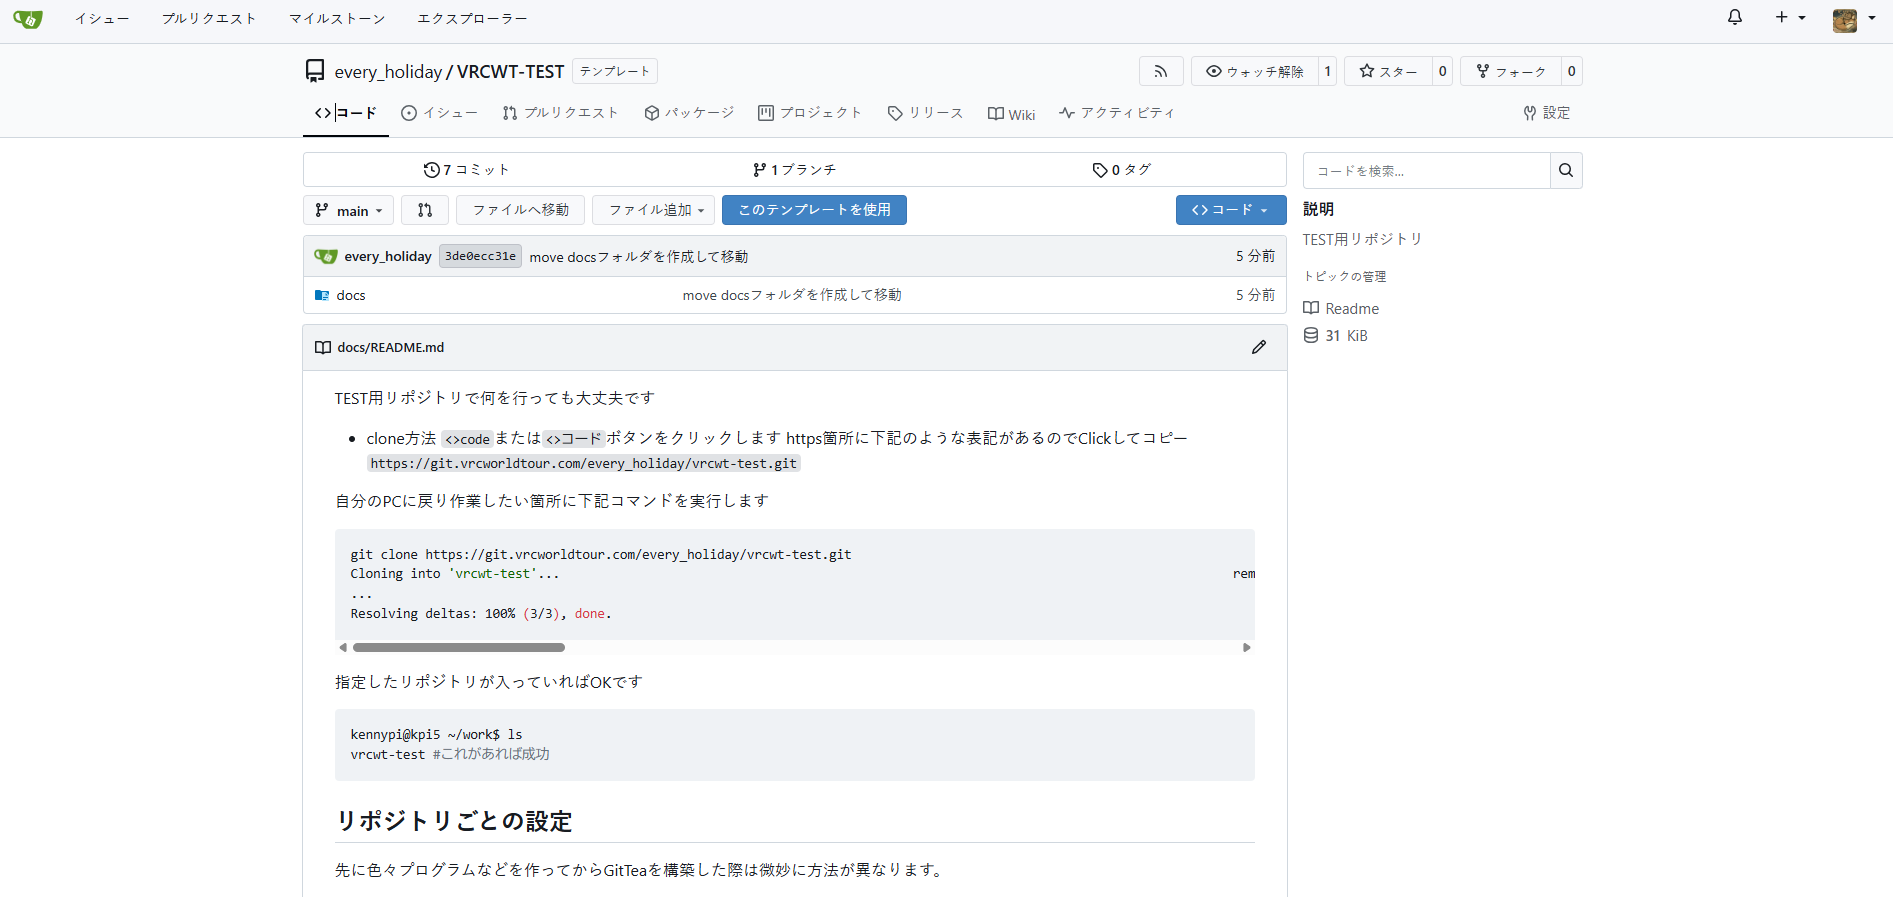The image size is (1893, 897).
Task: Star the repository with スター button
Action: (x=1388, y=71)
